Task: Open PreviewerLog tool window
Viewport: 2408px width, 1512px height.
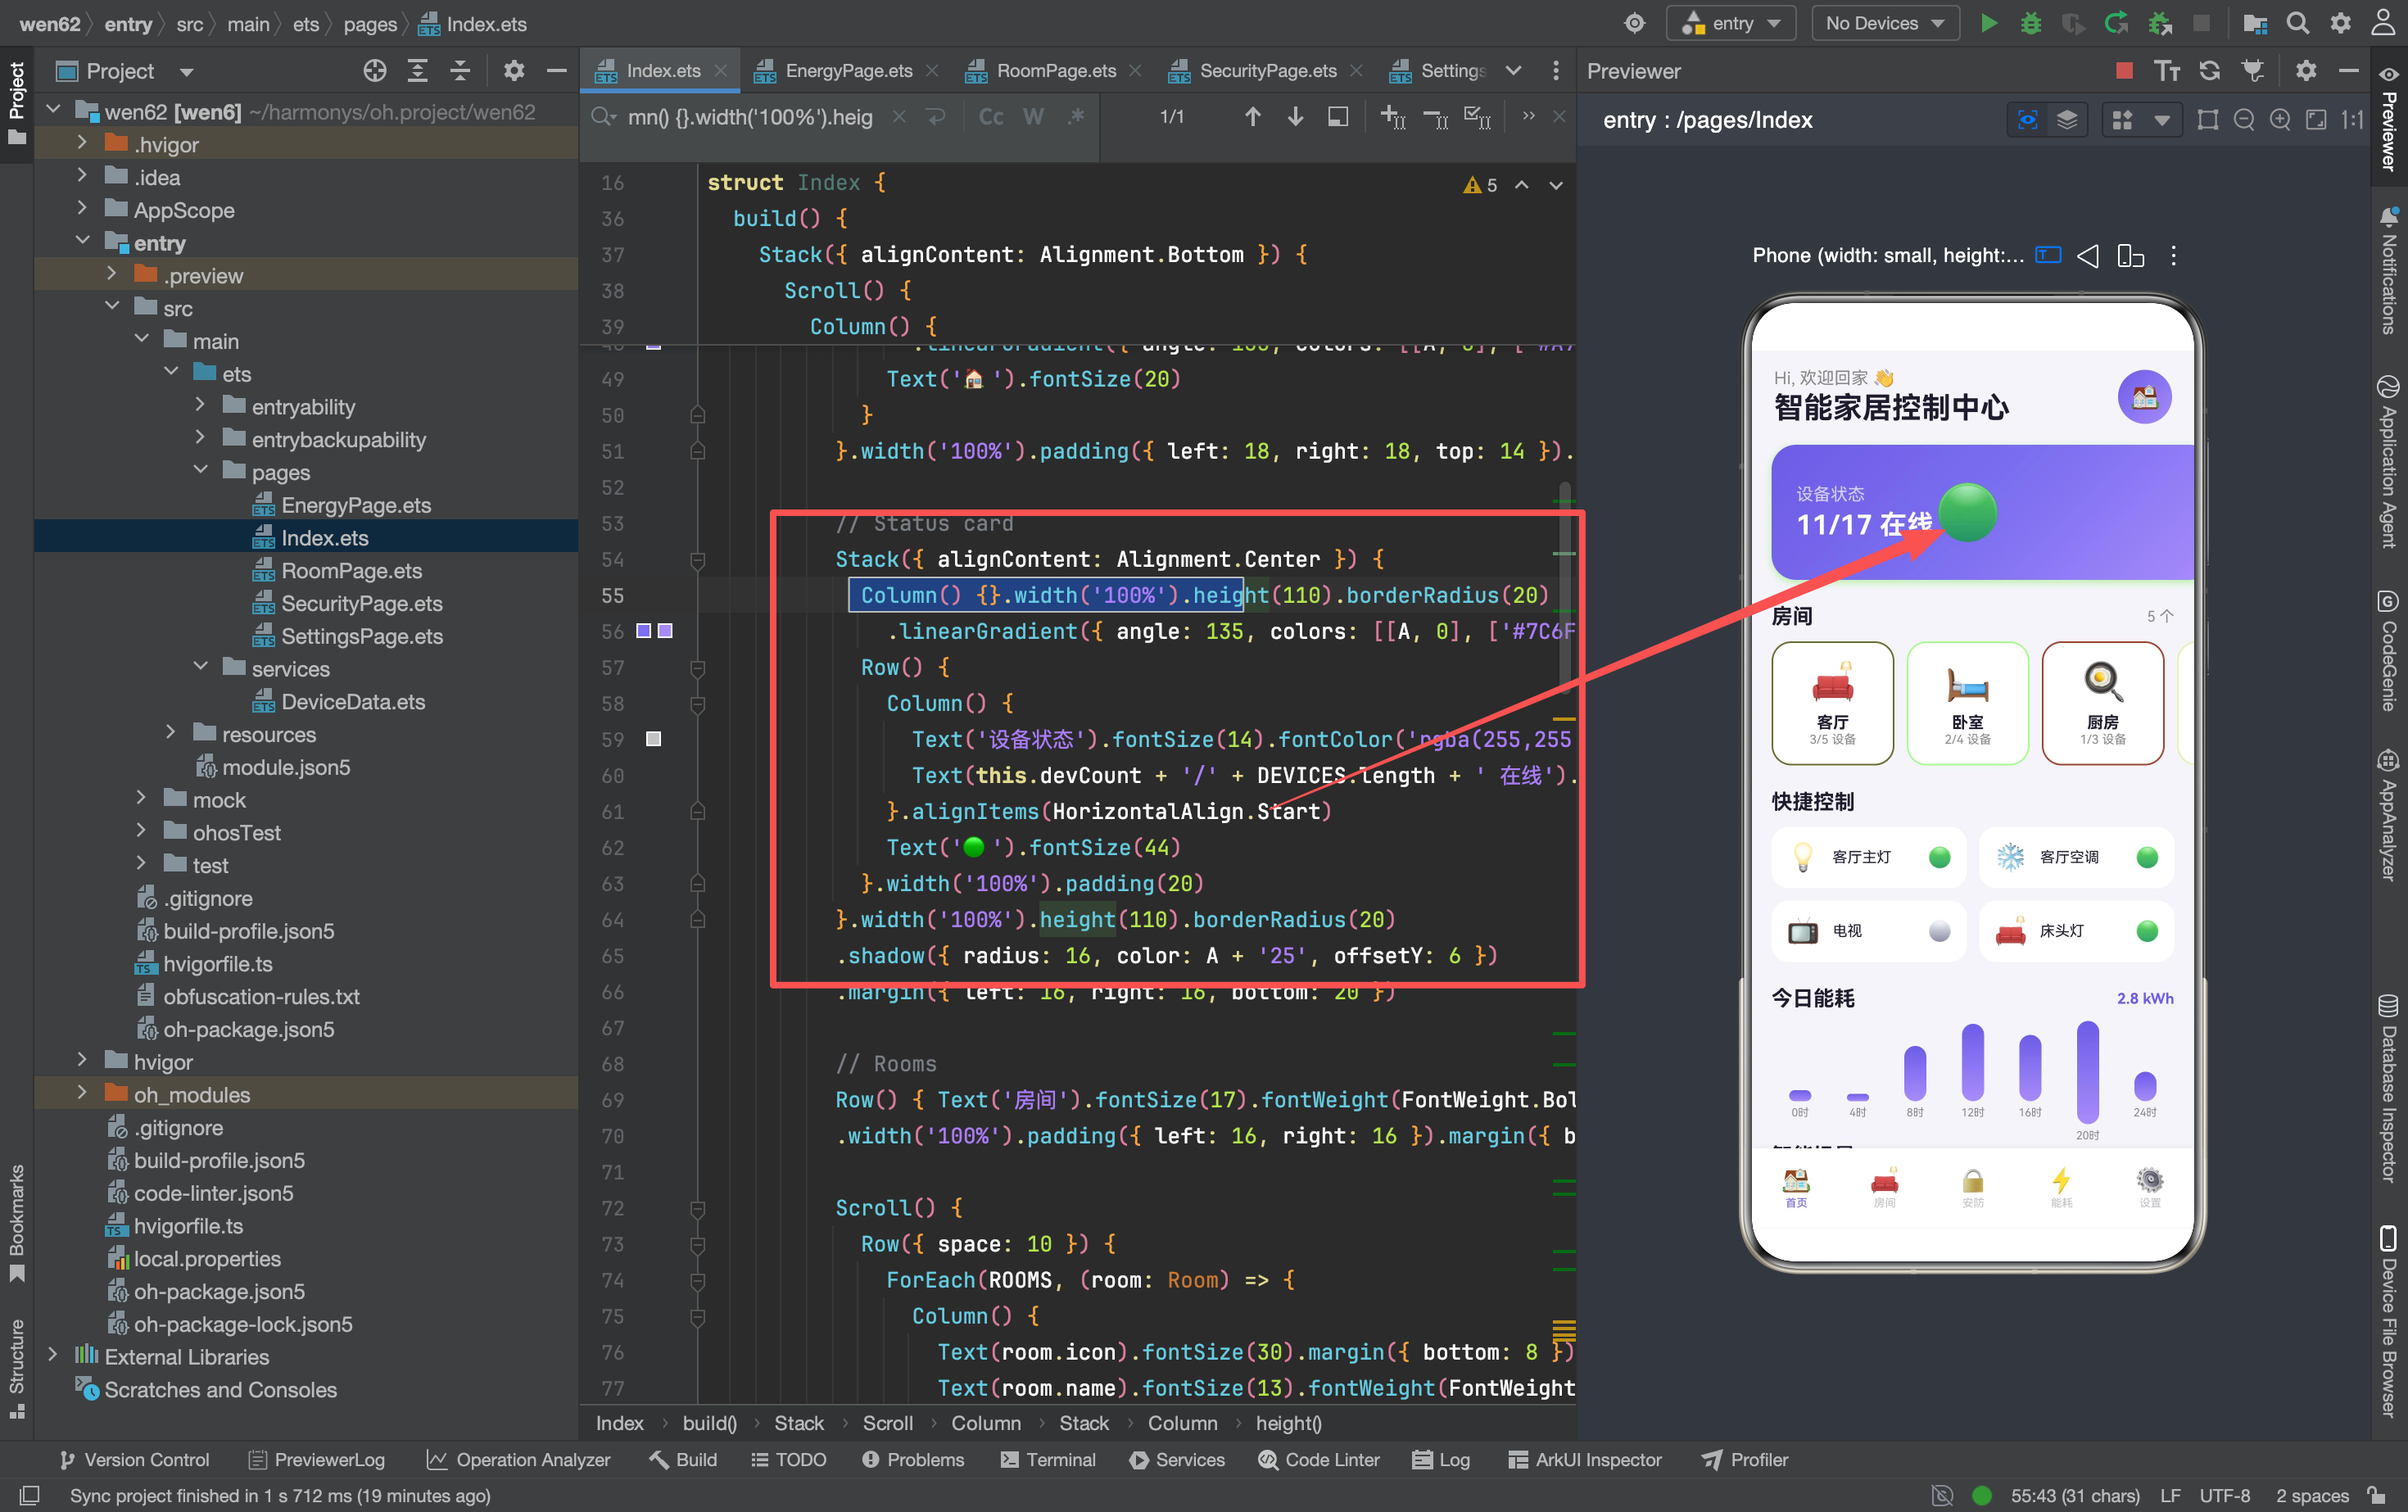Action: (316, 1459)
